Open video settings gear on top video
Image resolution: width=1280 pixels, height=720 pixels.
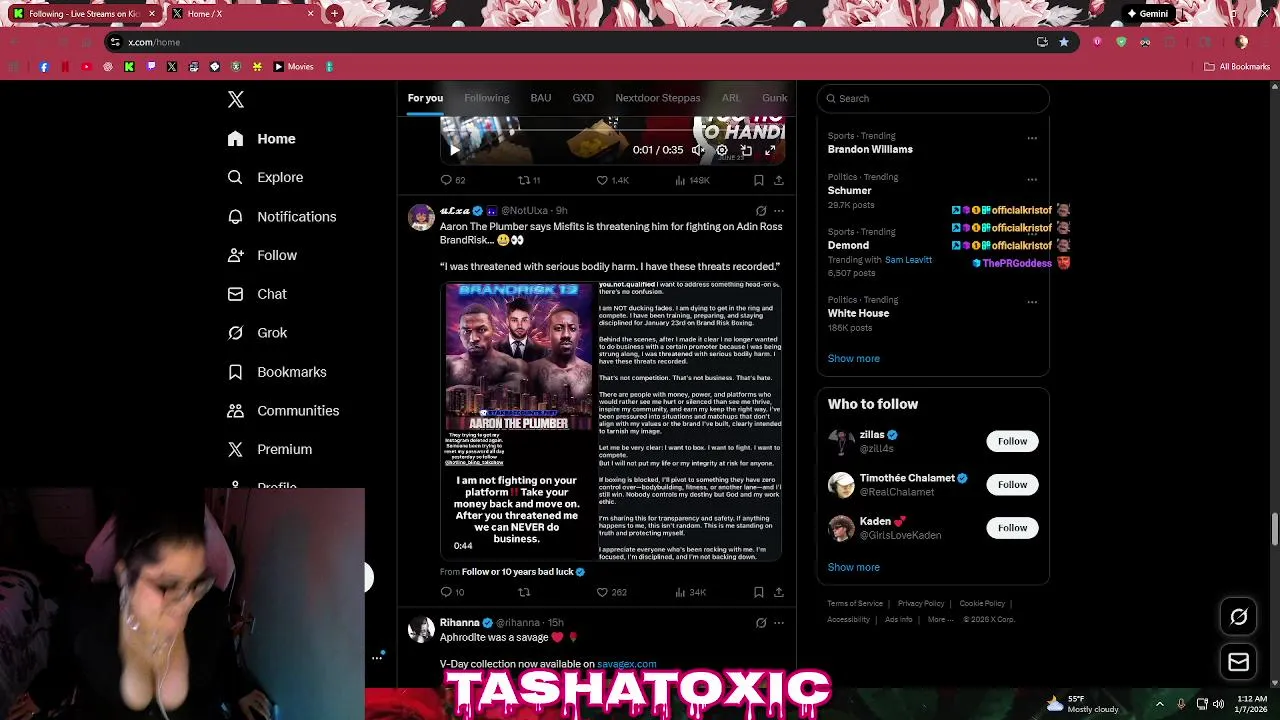coord(722,150)
